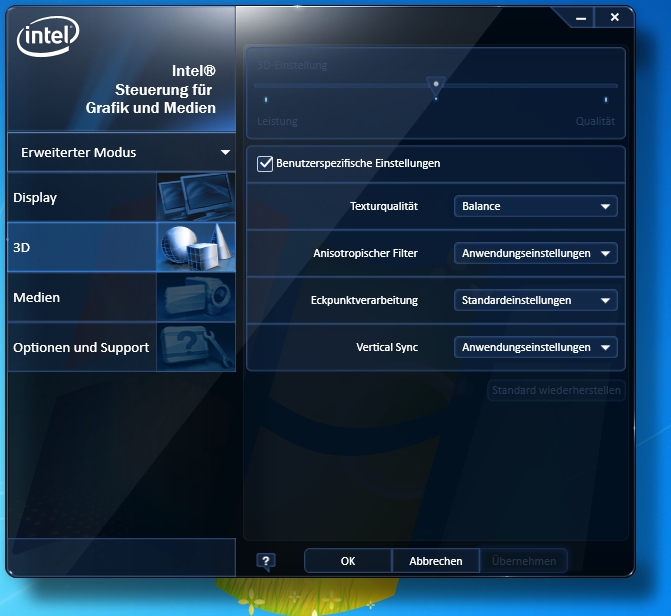Uncheck Benutzerspezifische Einstellungen checkbox
Image resolution: width=671 pixels, height=616 pixels.
click(265, 164)
